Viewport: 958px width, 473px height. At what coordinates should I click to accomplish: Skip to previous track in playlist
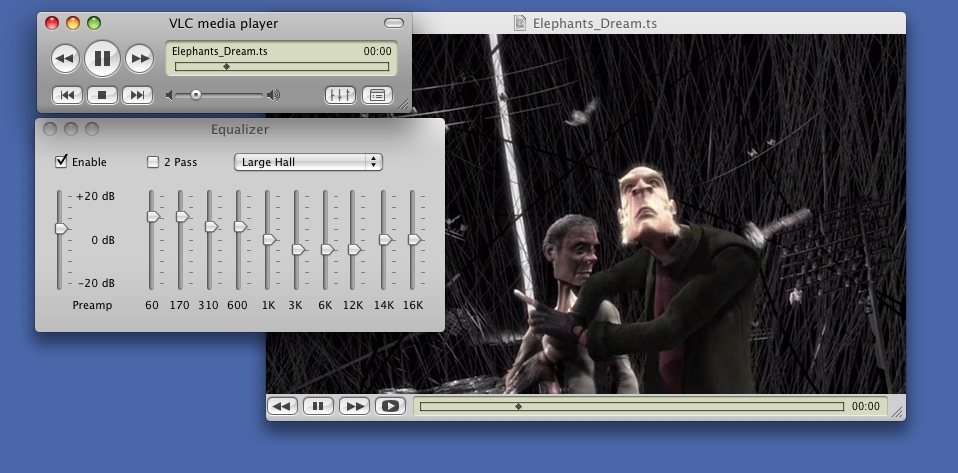[66, 95]
